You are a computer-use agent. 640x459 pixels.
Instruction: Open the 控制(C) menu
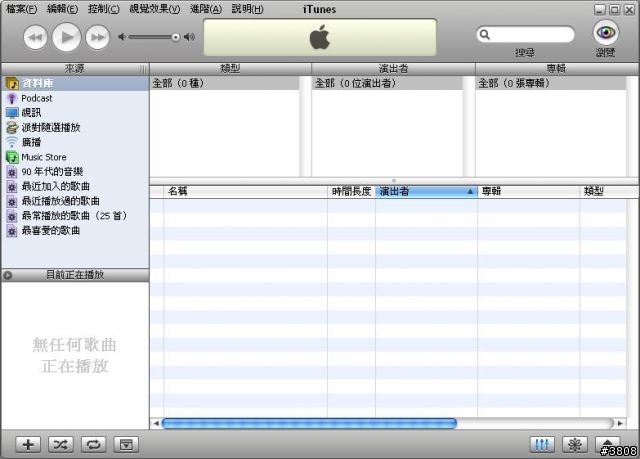104,9
